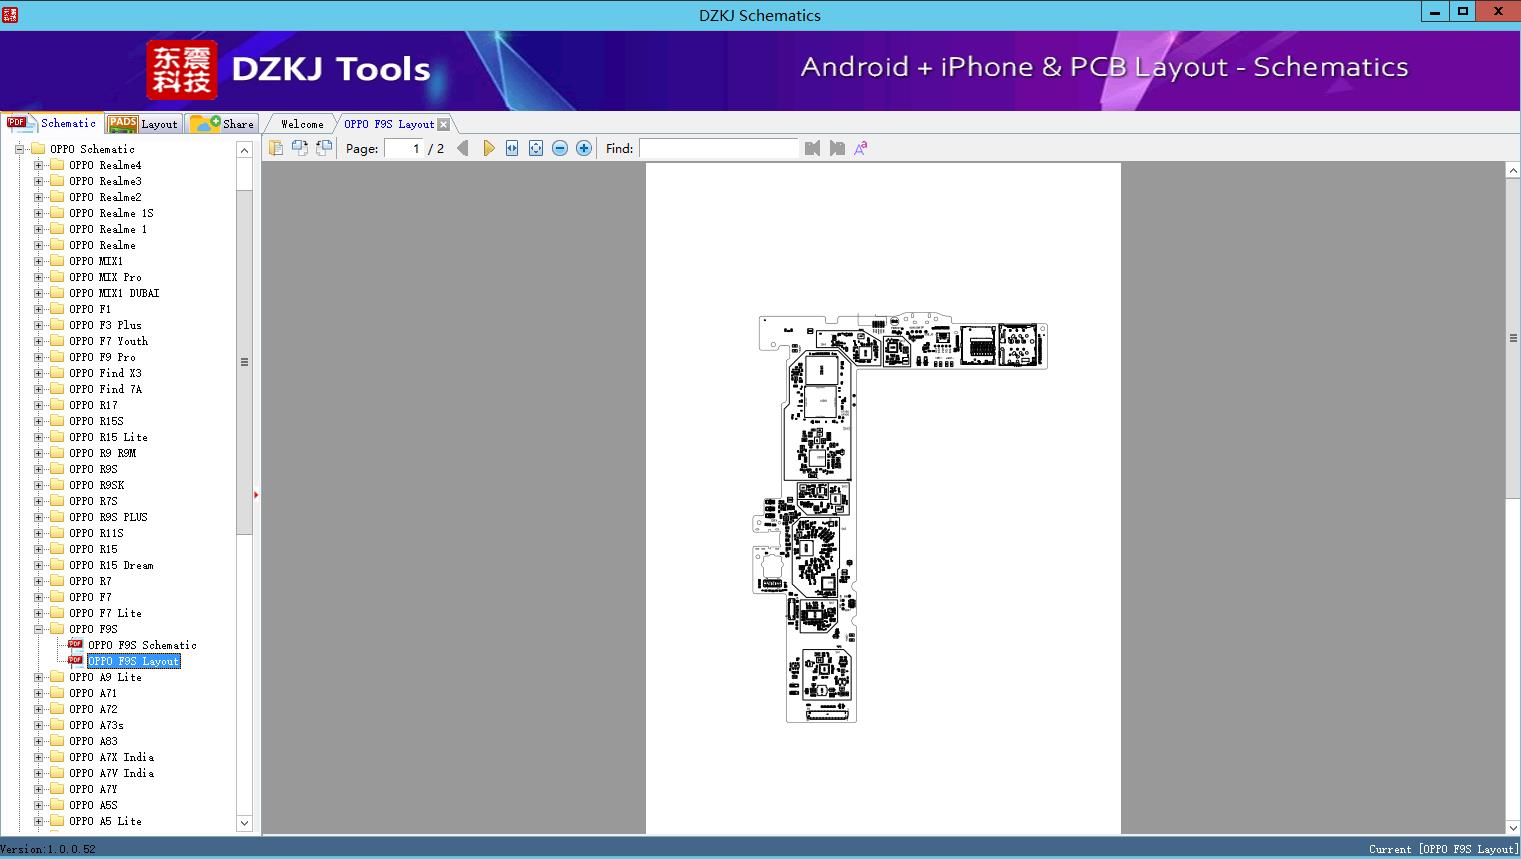Go to the next page arrow
1521x859 pixels.
tap(488, 148)
